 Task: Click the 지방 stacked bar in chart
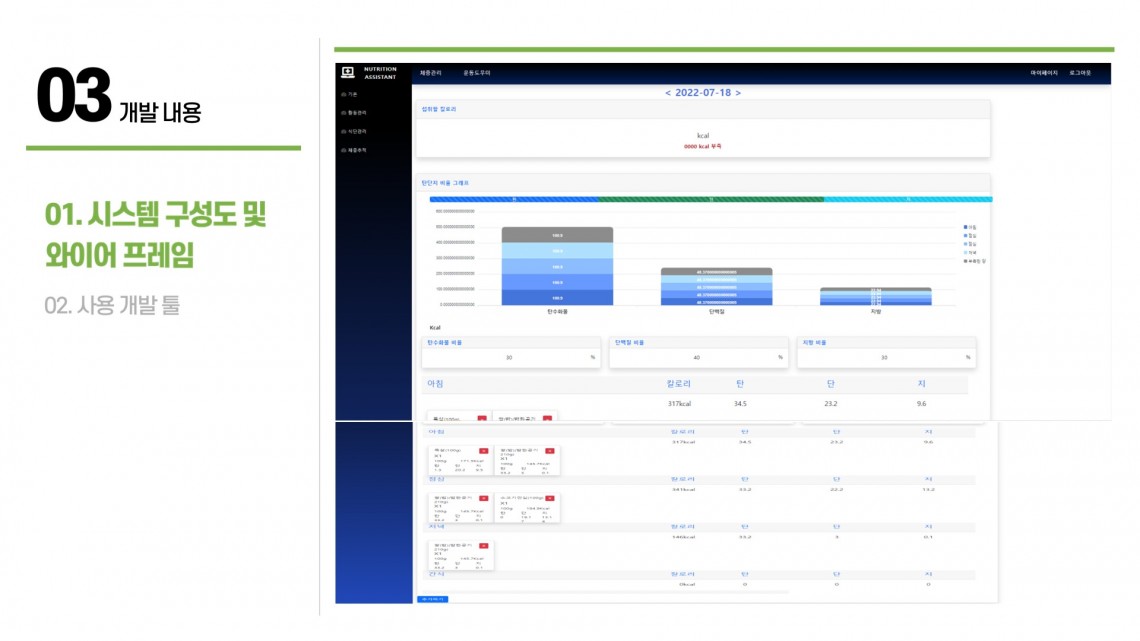(x=875, y=297)
